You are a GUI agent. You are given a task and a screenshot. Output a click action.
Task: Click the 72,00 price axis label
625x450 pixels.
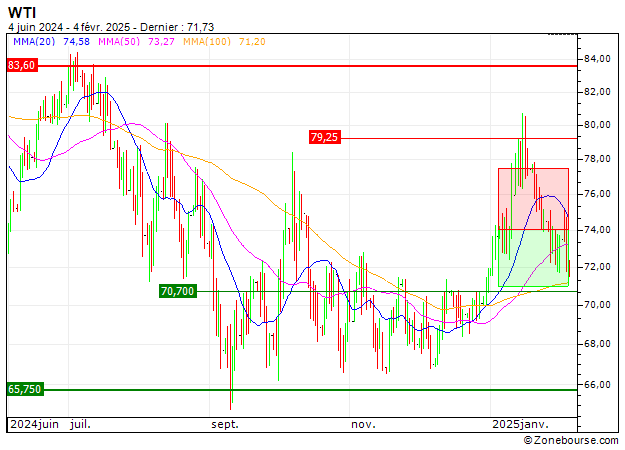tap(597, 266)
